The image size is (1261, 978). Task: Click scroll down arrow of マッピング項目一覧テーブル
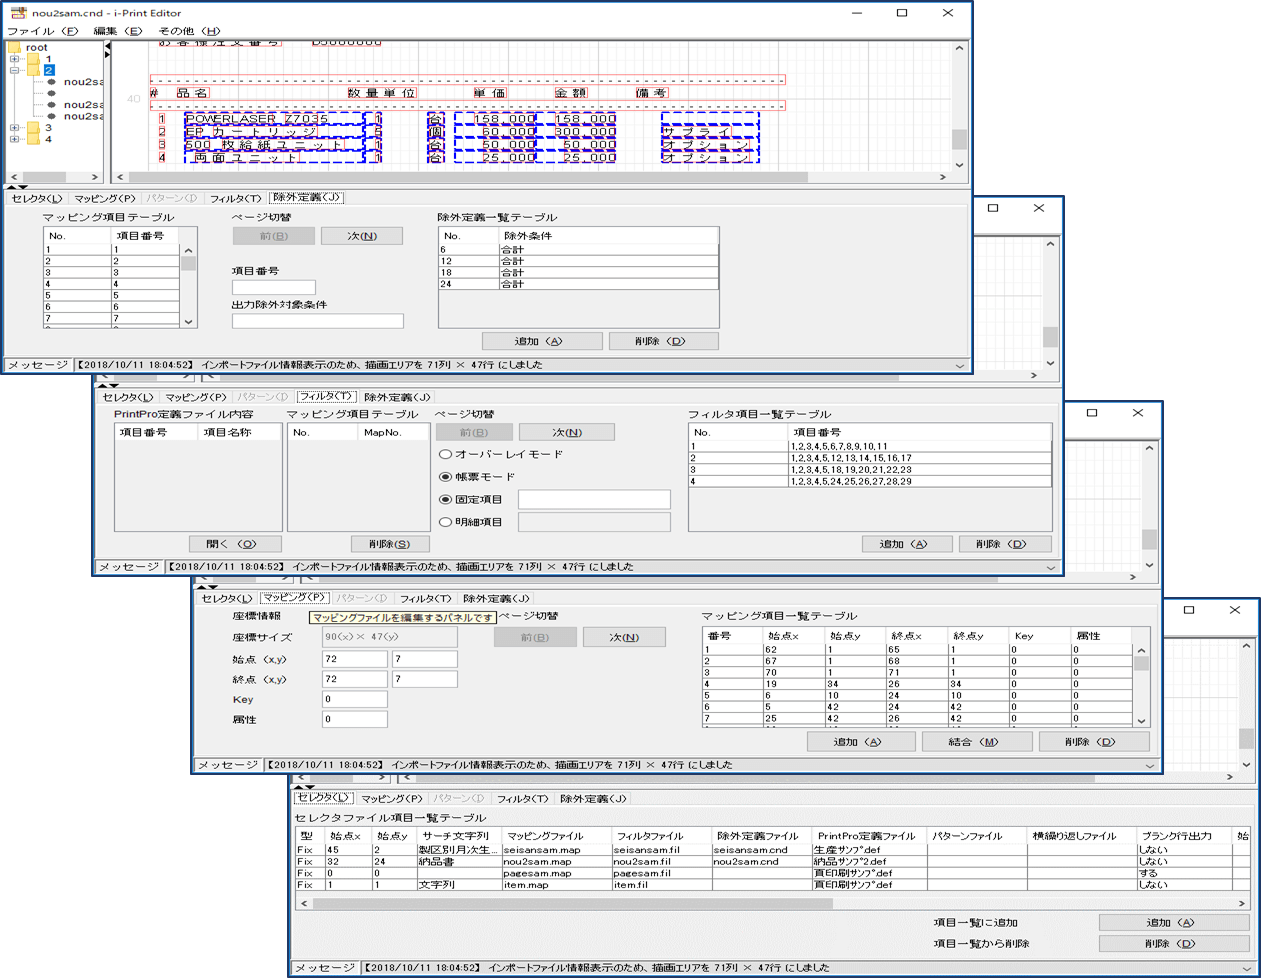(1141, 720)
